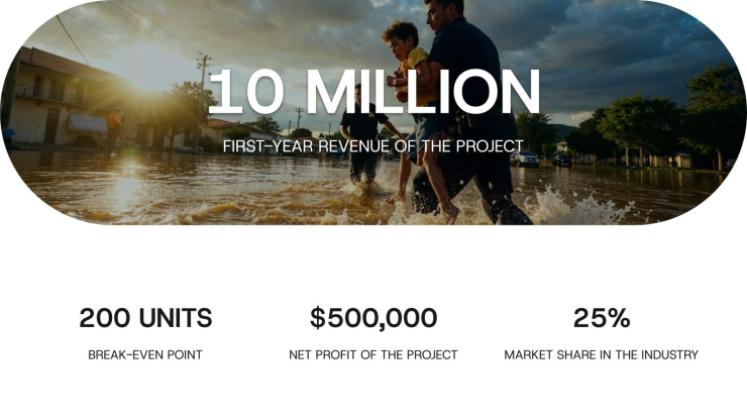Click the "10 MILLION" headline text

(373, 92)
